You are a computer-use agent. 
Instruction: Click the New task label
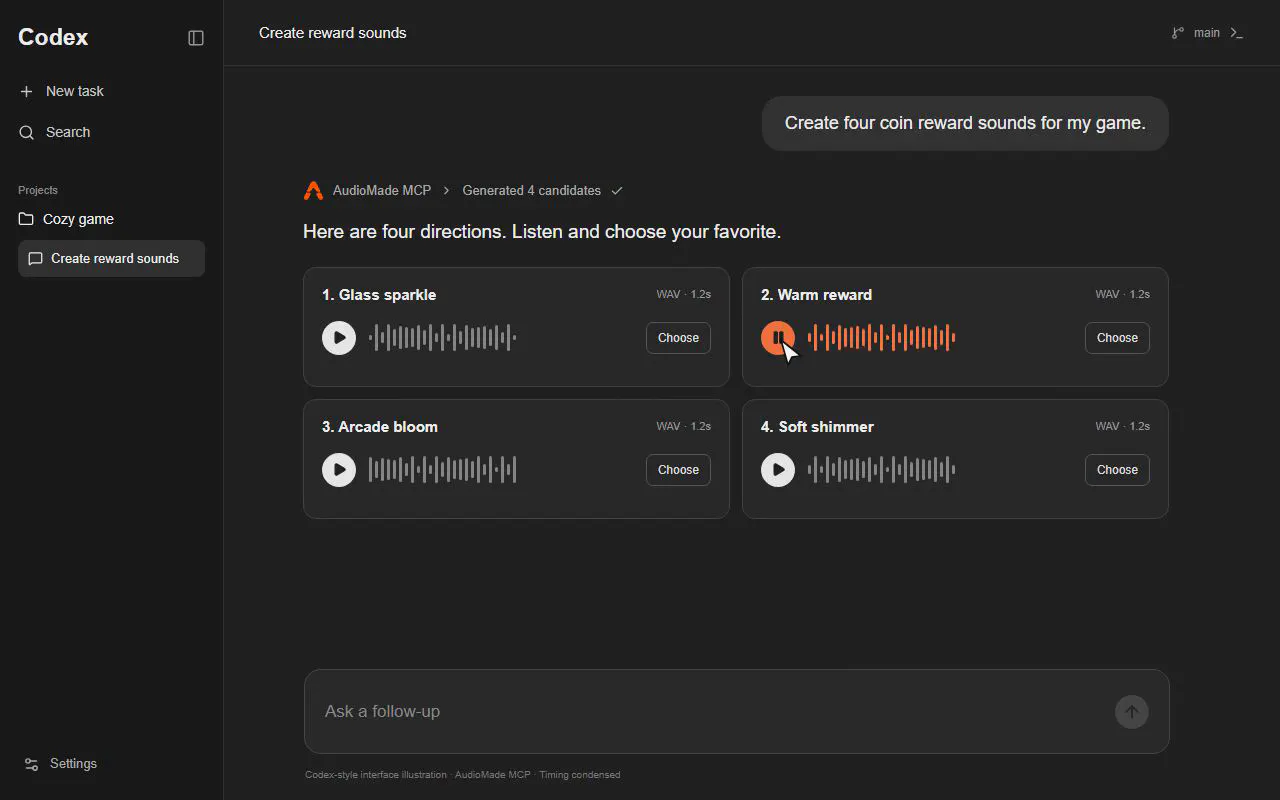pos(75,91)
